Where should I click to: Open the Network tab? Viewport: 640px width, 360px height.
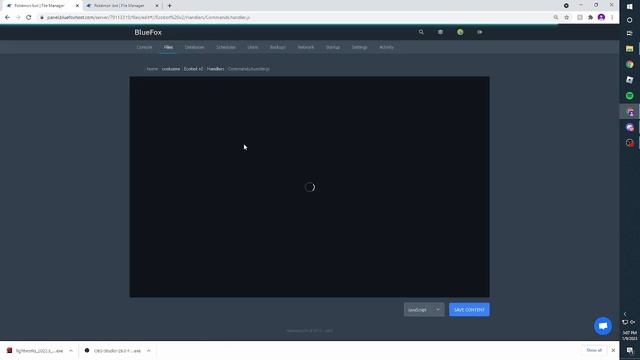click(306, 47)
